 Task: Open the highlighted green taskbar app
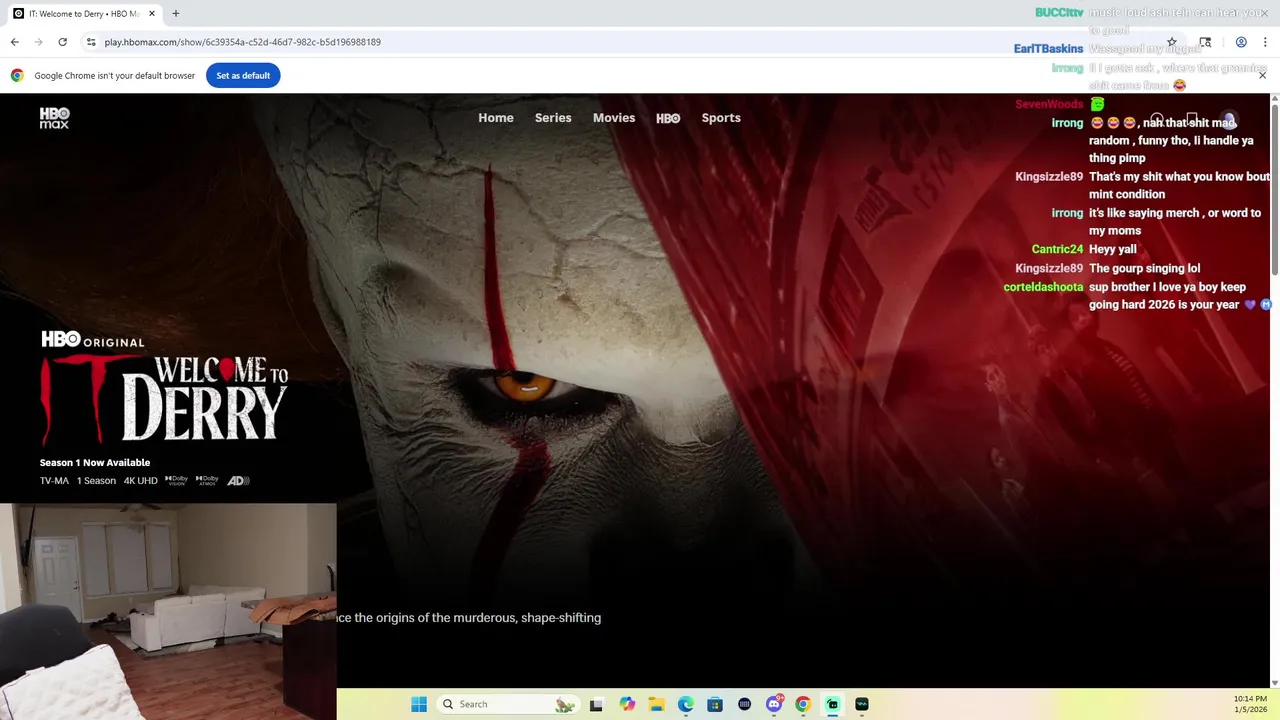click(832, 704)
